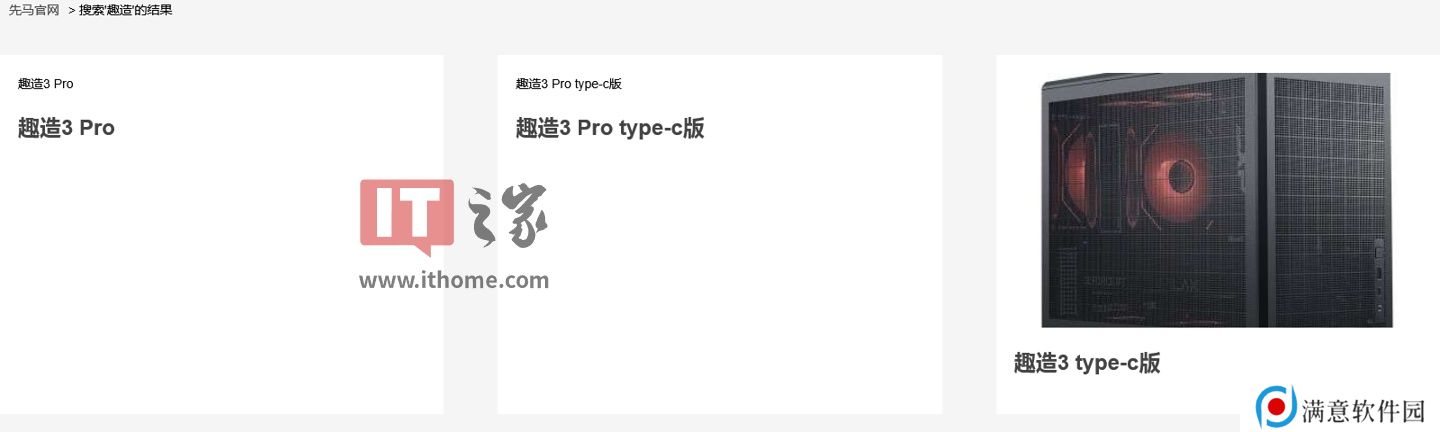Click the 搜索'趣造'的结果 breadcrumb text
The width and height of the screenshot is (1440, 432).
click(x=126, y=10)
